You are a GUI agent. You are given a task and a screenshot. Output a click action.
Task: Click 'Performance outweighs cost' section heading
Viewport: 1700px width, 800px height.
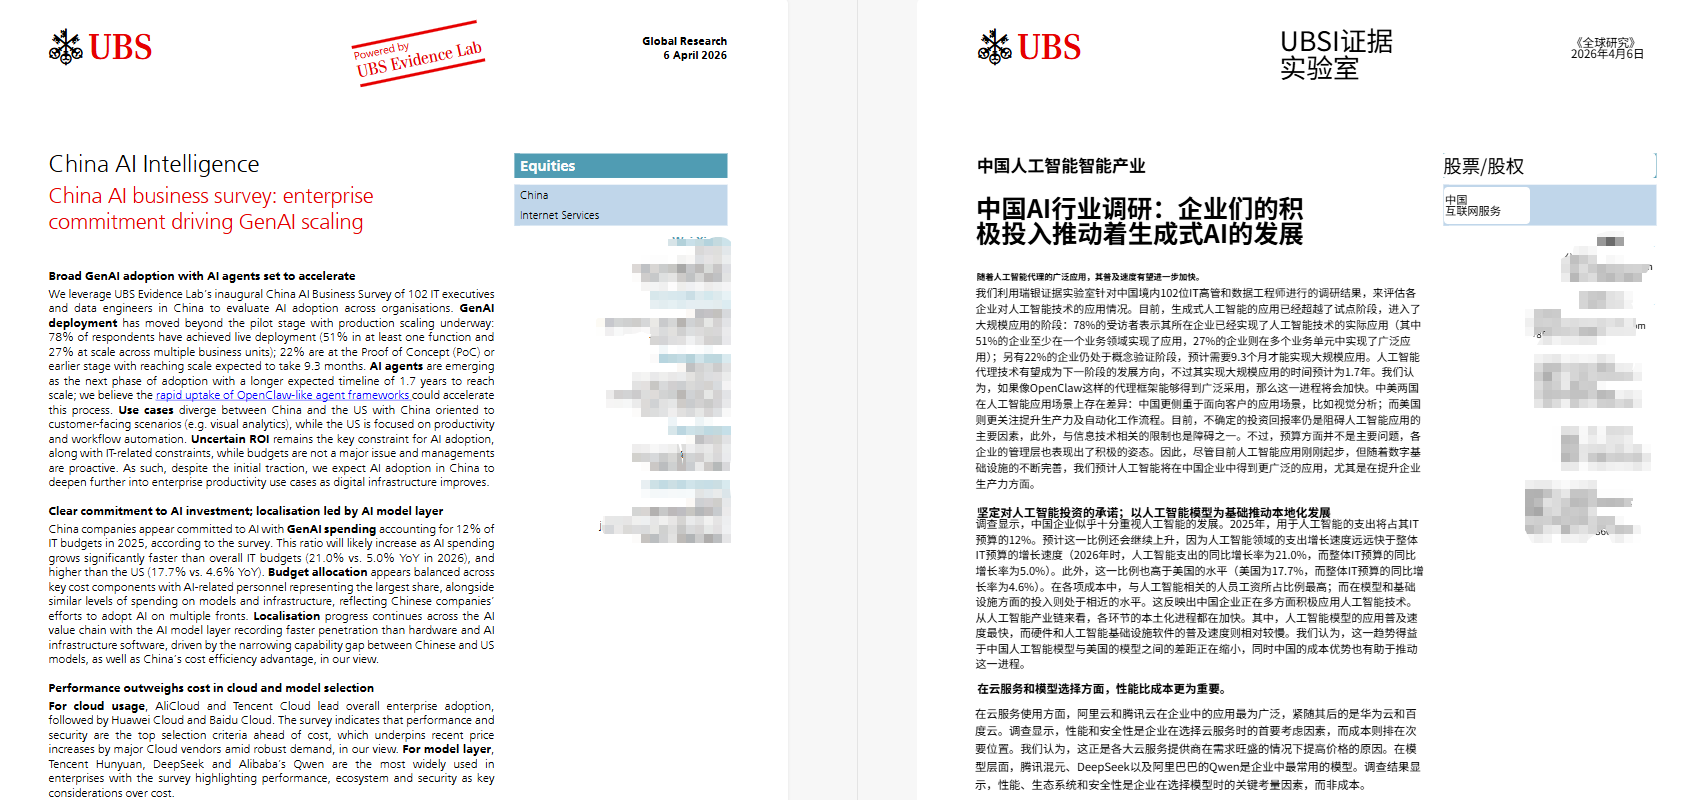coord(211,688)
